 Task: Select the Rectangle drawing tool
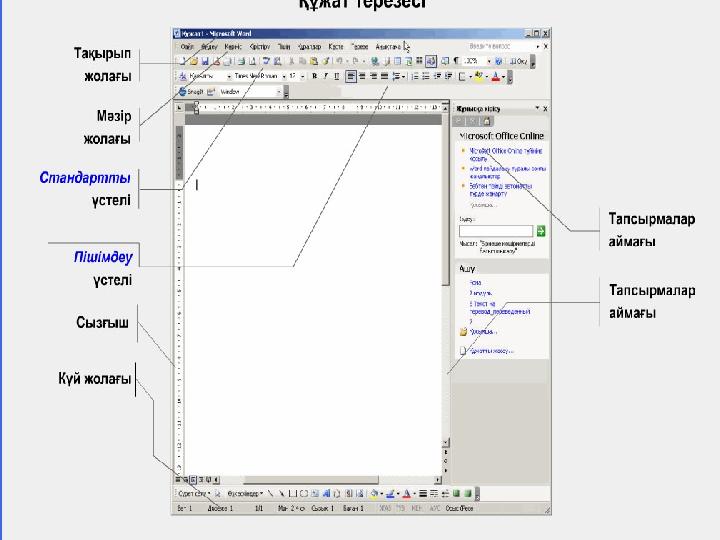[292, 494]
